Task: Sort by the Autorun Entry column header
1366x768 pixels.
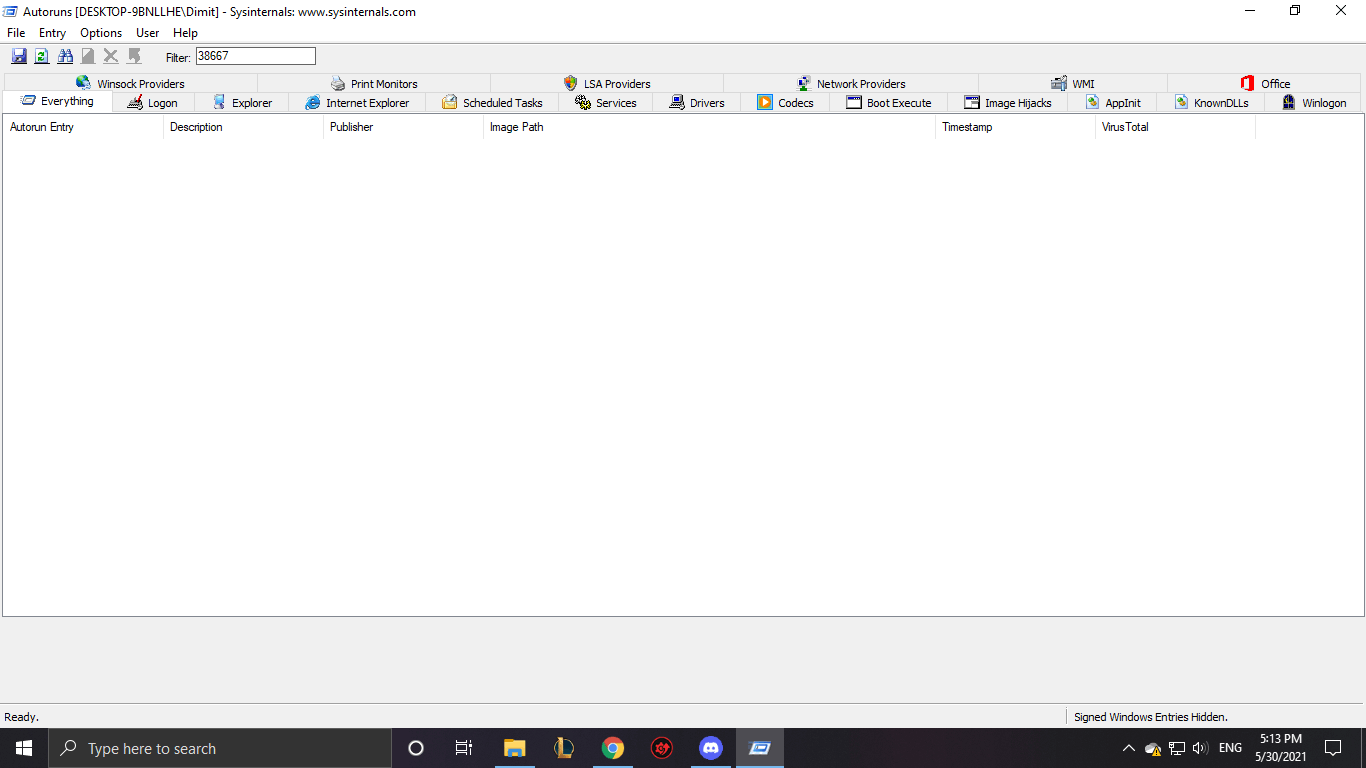Action: [83, 127]
